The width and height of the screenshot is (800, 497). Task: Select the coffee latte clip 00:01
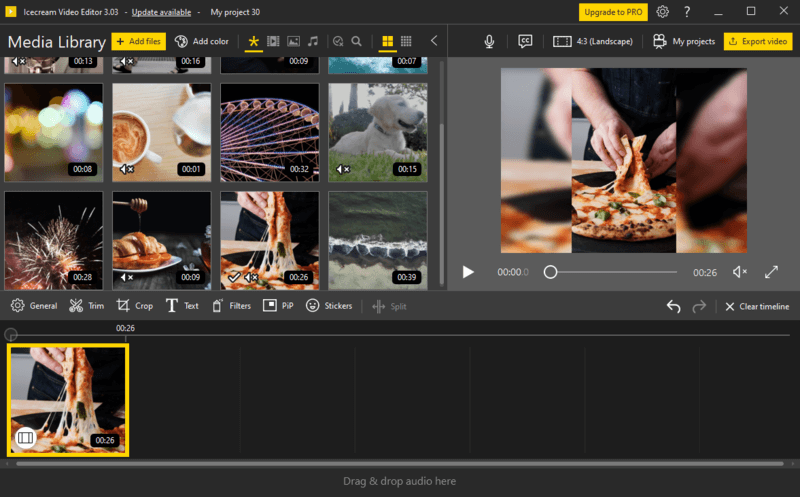pyautogui.click(x=161, y=133)
